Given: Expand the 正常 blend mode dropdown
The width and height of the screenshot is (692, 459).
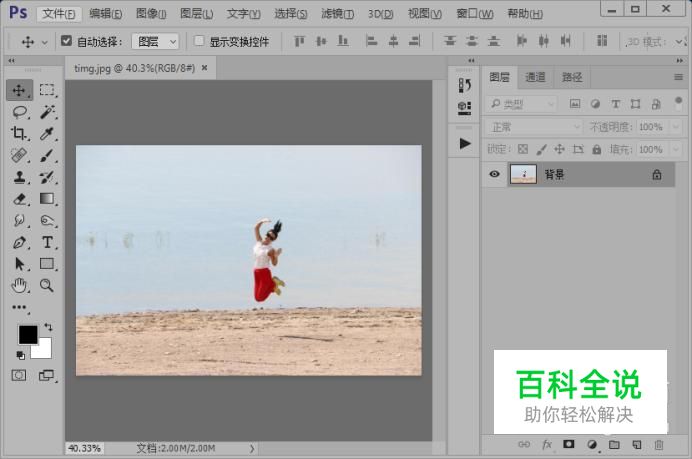Looking at the screenshot, I should (x=534, y=127).
